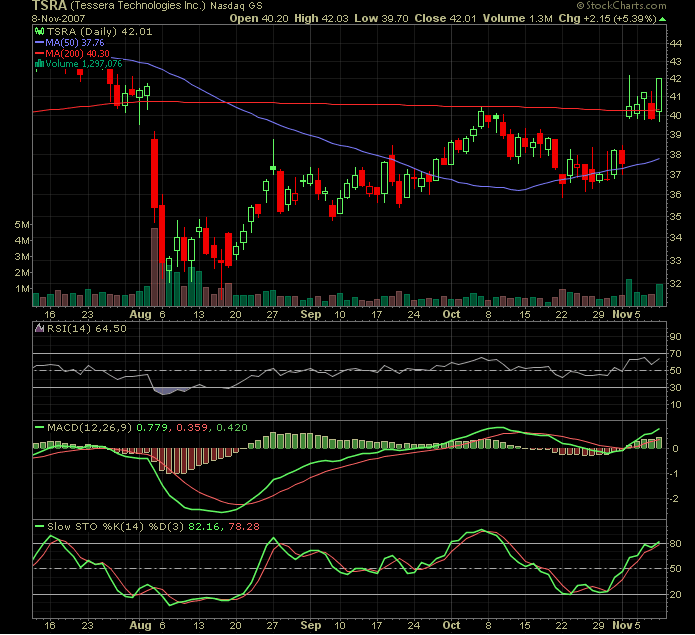Click the 3M volume scale label
This screenshot has width=695, height=635.
[x=22, y=257]
